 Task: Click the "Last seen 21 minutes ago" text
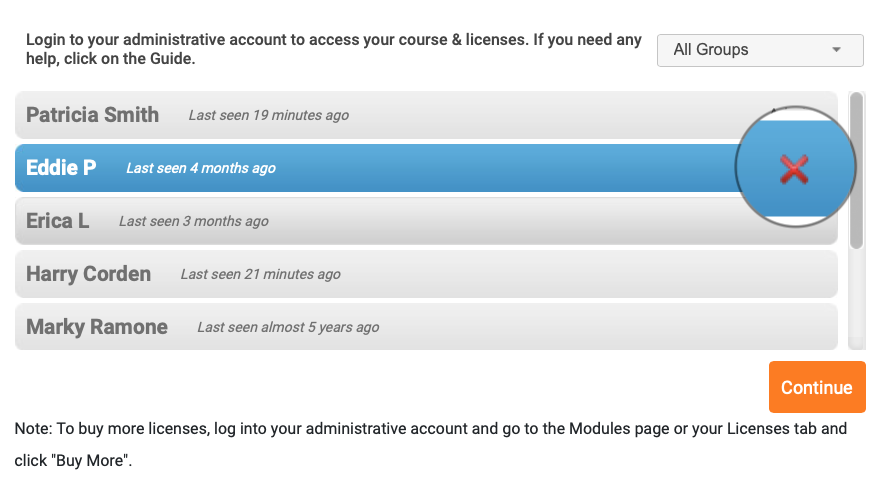[x=261, y=274]
